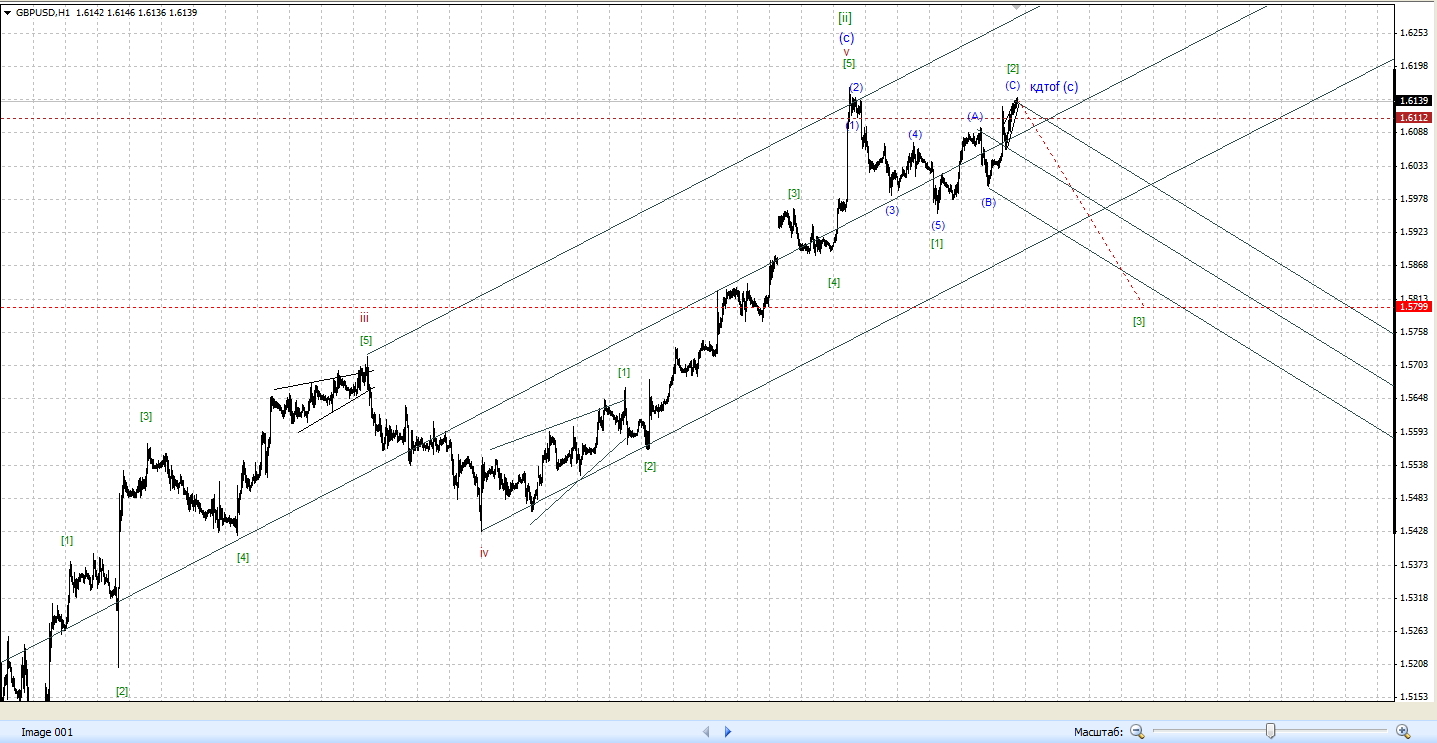The height and width of the screenshot is (743, 1437).
Task: Click the 1.5153 price axis label
Action: coord(1414,697)
